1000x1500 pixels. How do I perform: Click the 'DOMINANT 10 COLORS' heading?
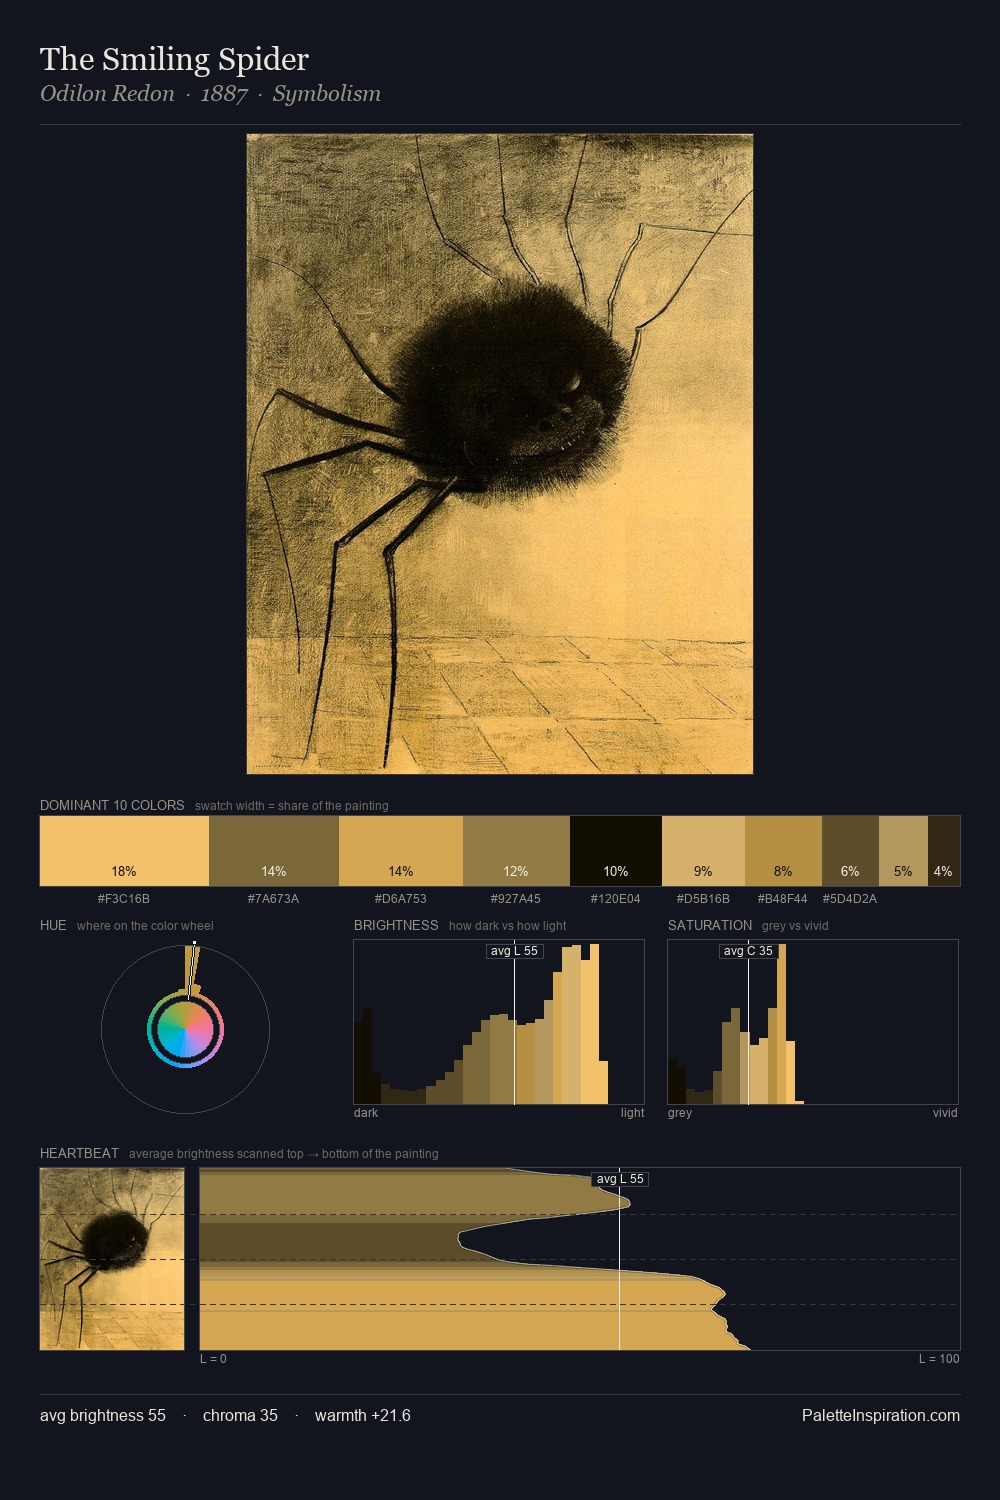pos(112,805)
